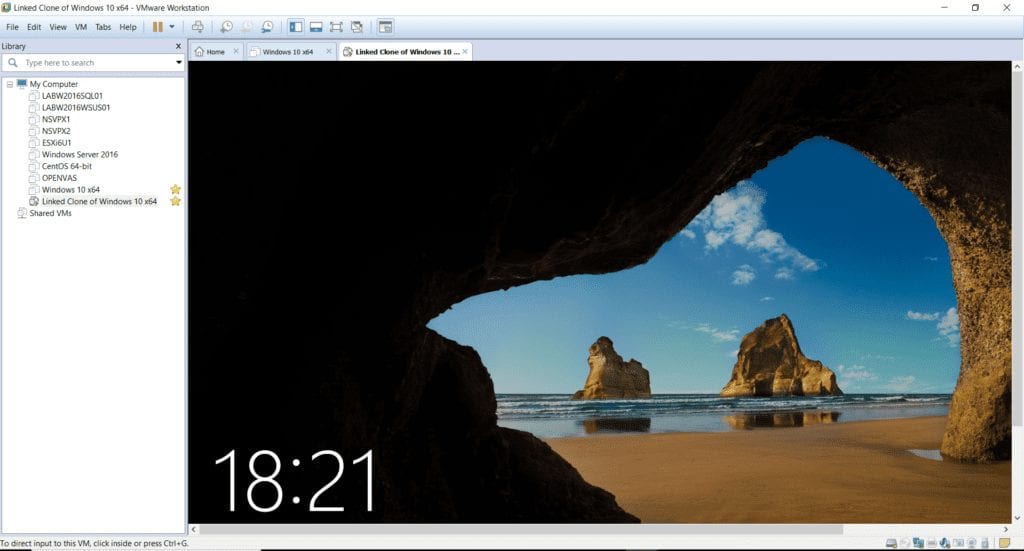Image resolution: width=1024 pixels, height=551 pixels.
Task: Enter full screen mode
Action: (336, 27)
